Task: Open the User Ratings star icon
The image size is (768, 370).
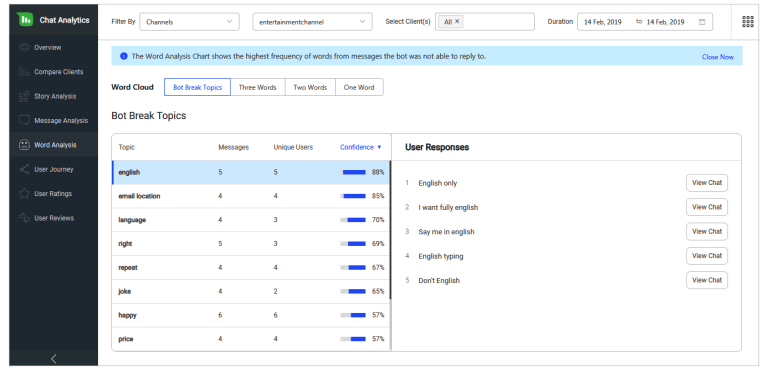Action: point(24,194)
